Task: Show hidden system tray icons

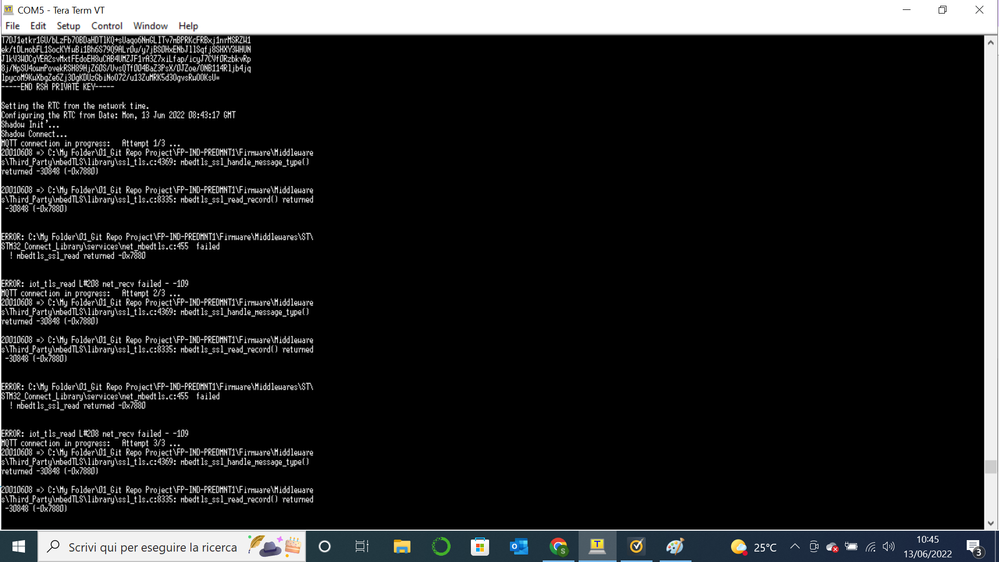Action: click(794, 547)
